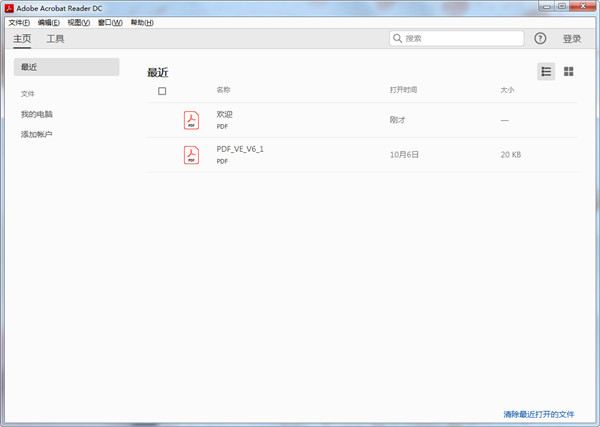Open the 窗口 menu
The width and height of the screenshot is (600, 427).
click(x=110, y=22)
